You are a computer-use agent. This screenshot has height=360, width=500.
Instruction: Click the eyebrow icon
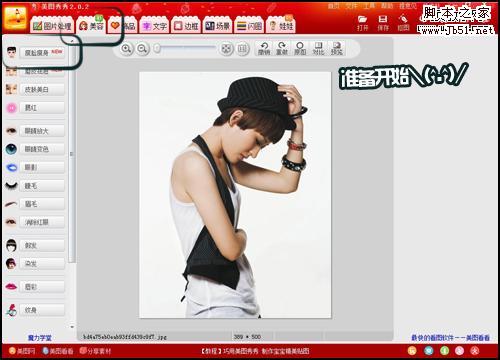point(11,203)
